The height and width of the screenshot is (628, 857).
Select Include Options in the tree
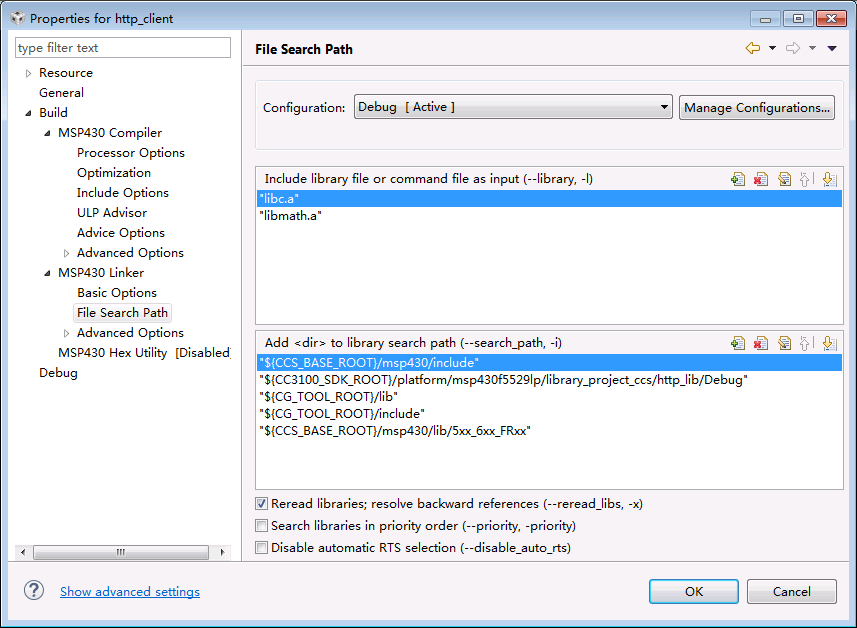123,193
